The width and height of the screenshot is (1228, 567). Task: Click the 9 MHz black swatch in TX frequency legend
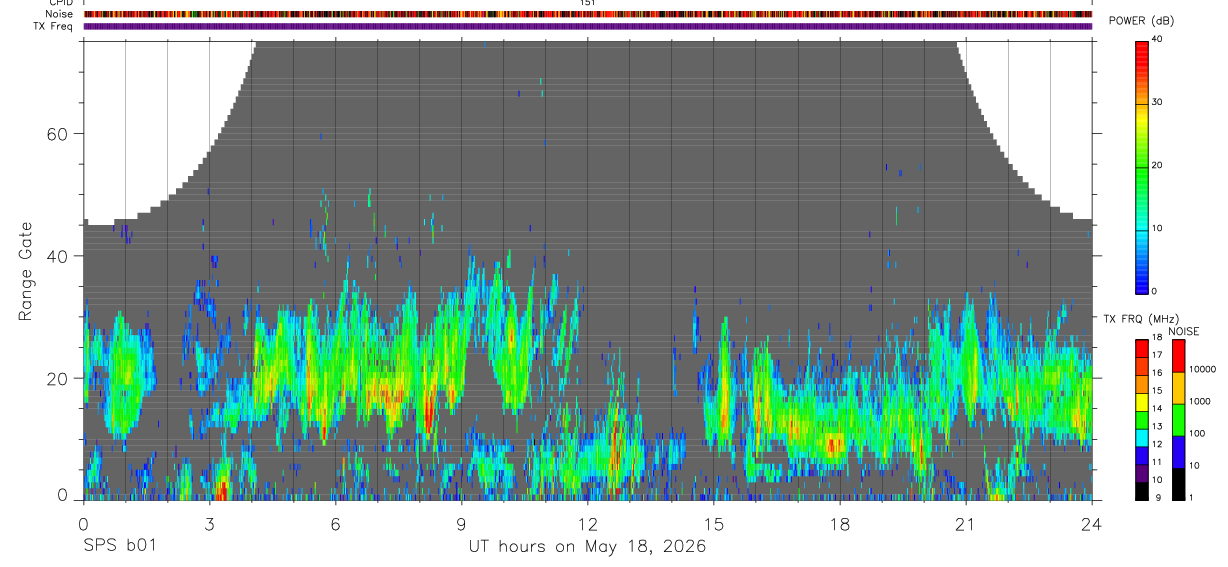pyautogui.click(x=1142, y=491)
